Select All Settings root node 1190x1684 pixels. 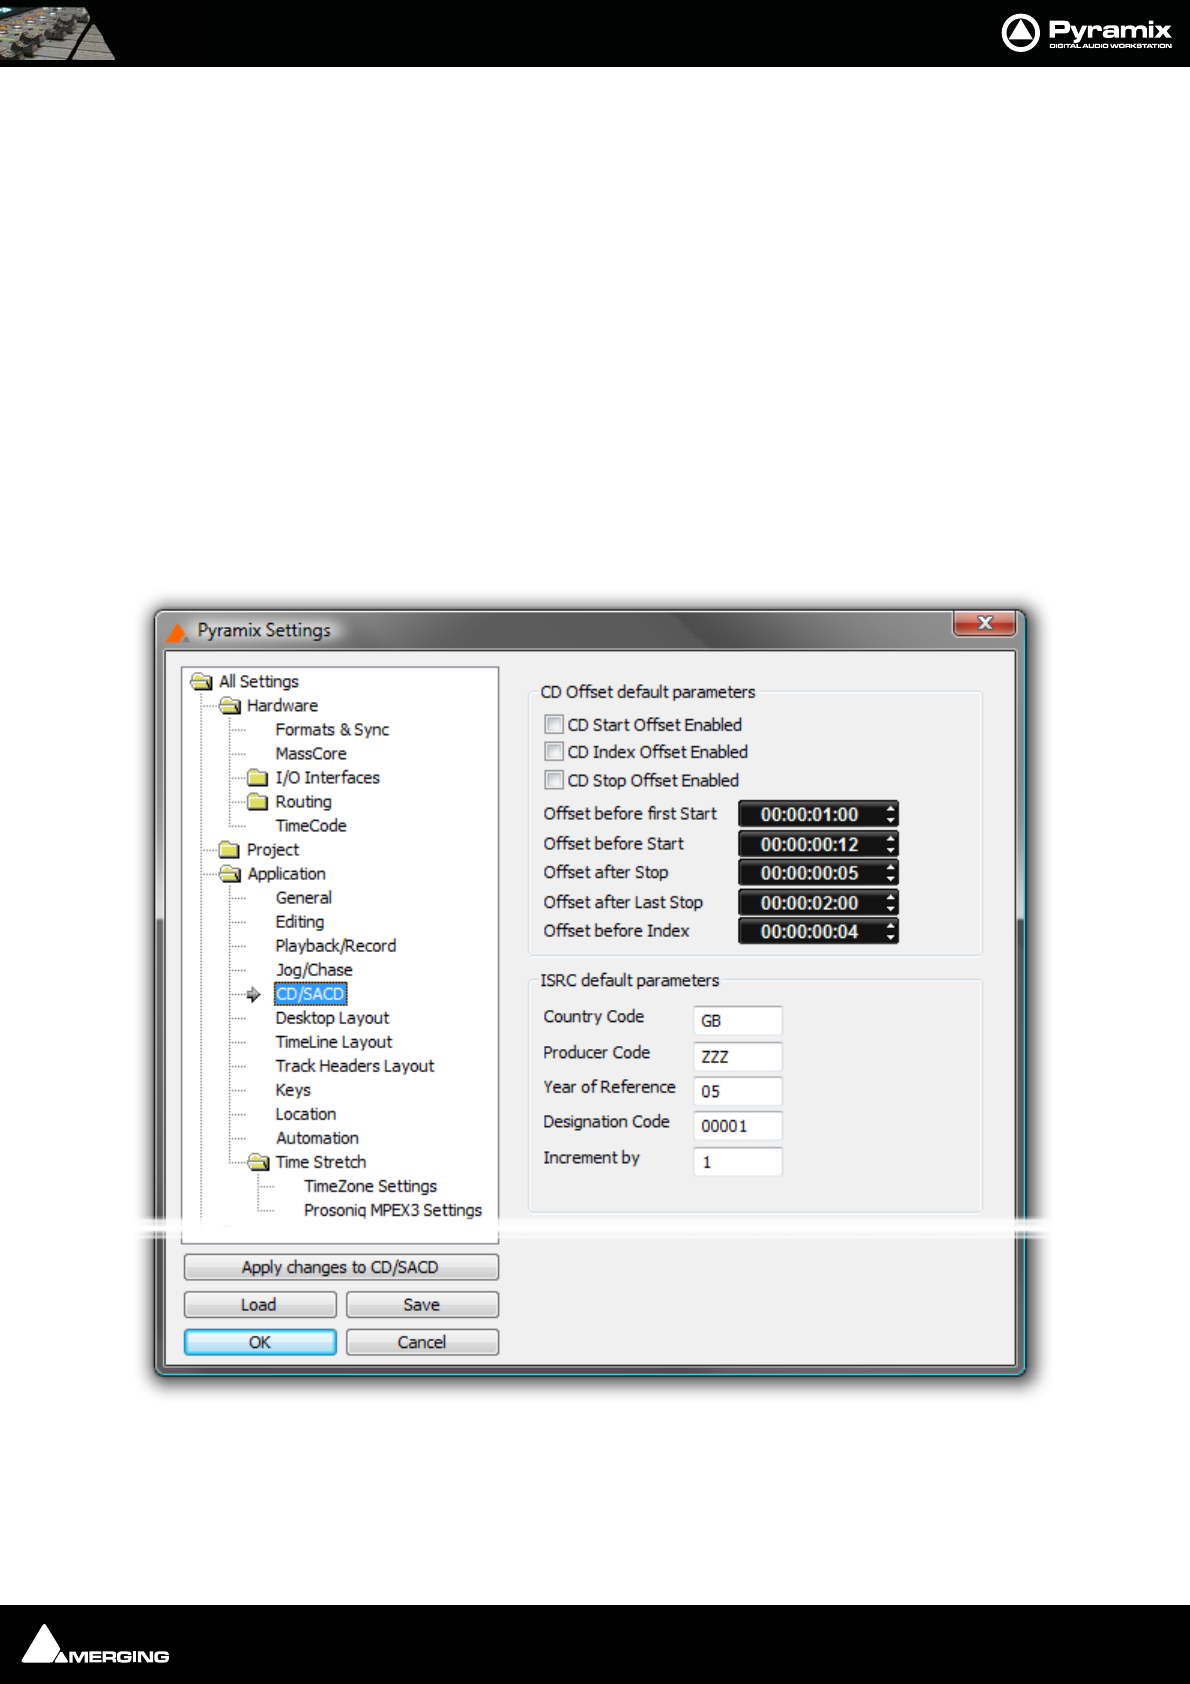(259, 682)
